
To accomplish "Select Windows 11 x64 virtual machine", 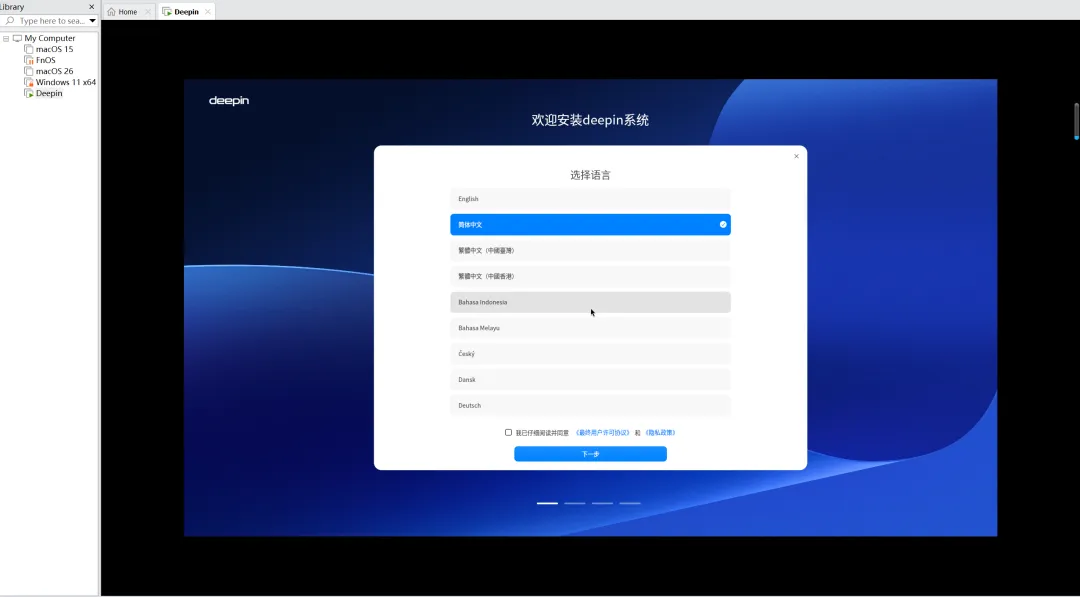I will (x=65, y=82).
